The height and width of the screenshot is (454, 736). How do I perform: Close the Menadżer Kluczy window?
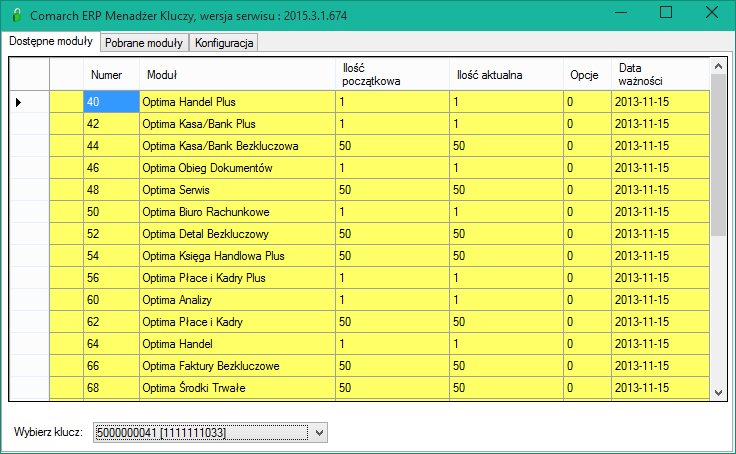[x=712, y=13]
